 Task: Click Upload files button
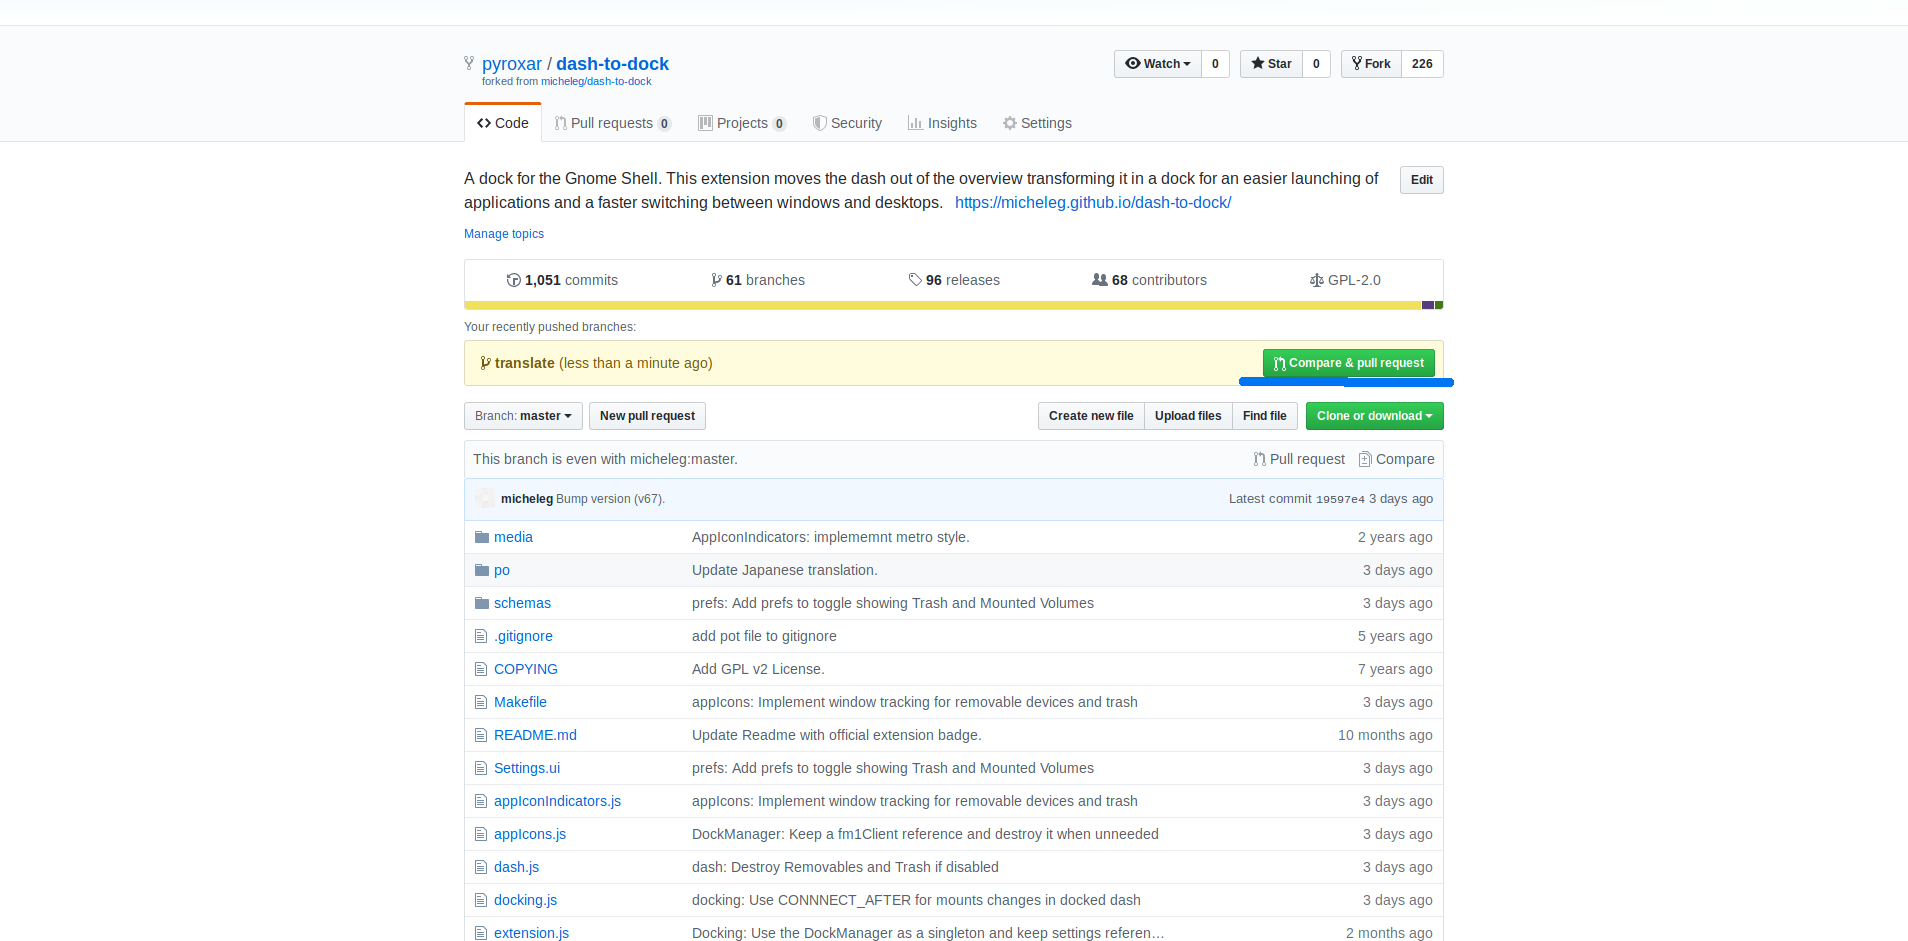pos(1188,416)
